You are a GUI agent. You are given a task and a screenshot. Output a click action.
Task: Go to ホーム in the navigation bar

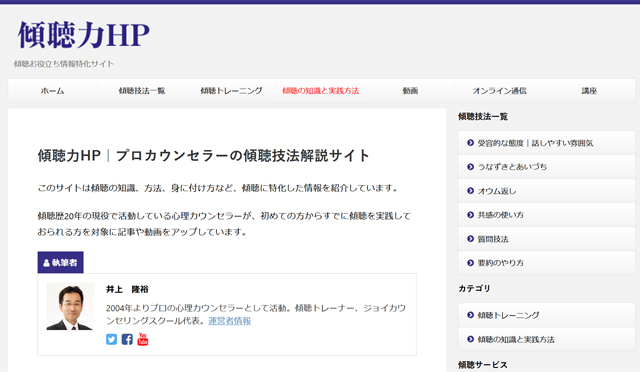coord(53,91)
